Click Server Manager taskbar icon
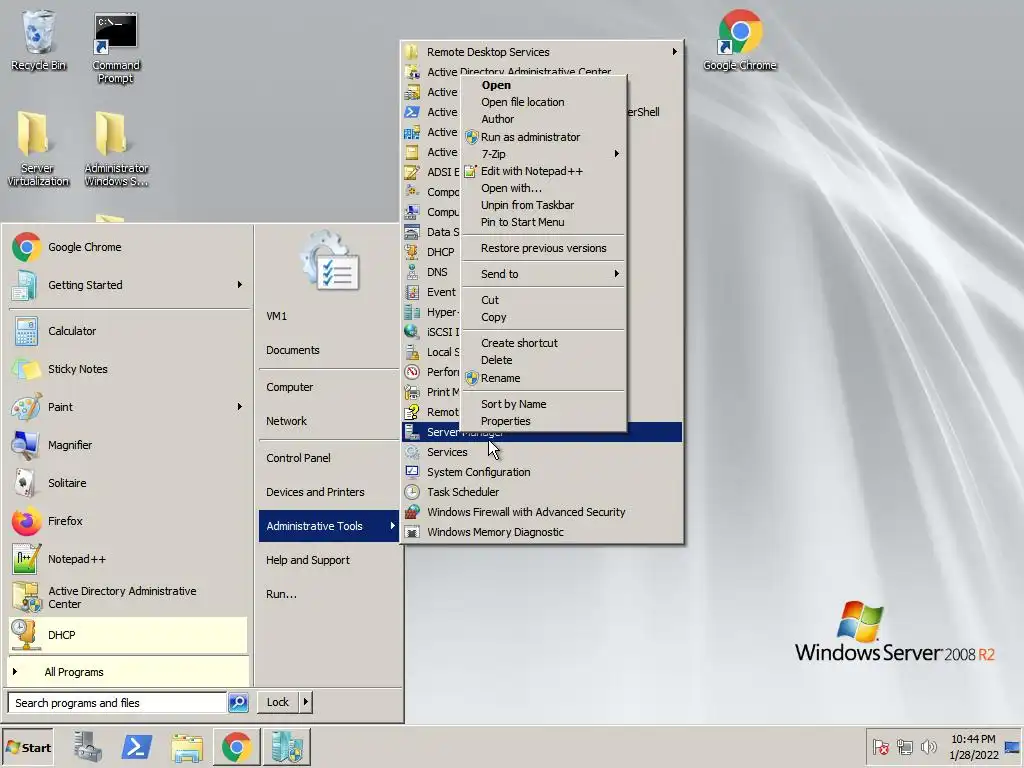Screen dimensions: 1024x768 tap(88, 747)
